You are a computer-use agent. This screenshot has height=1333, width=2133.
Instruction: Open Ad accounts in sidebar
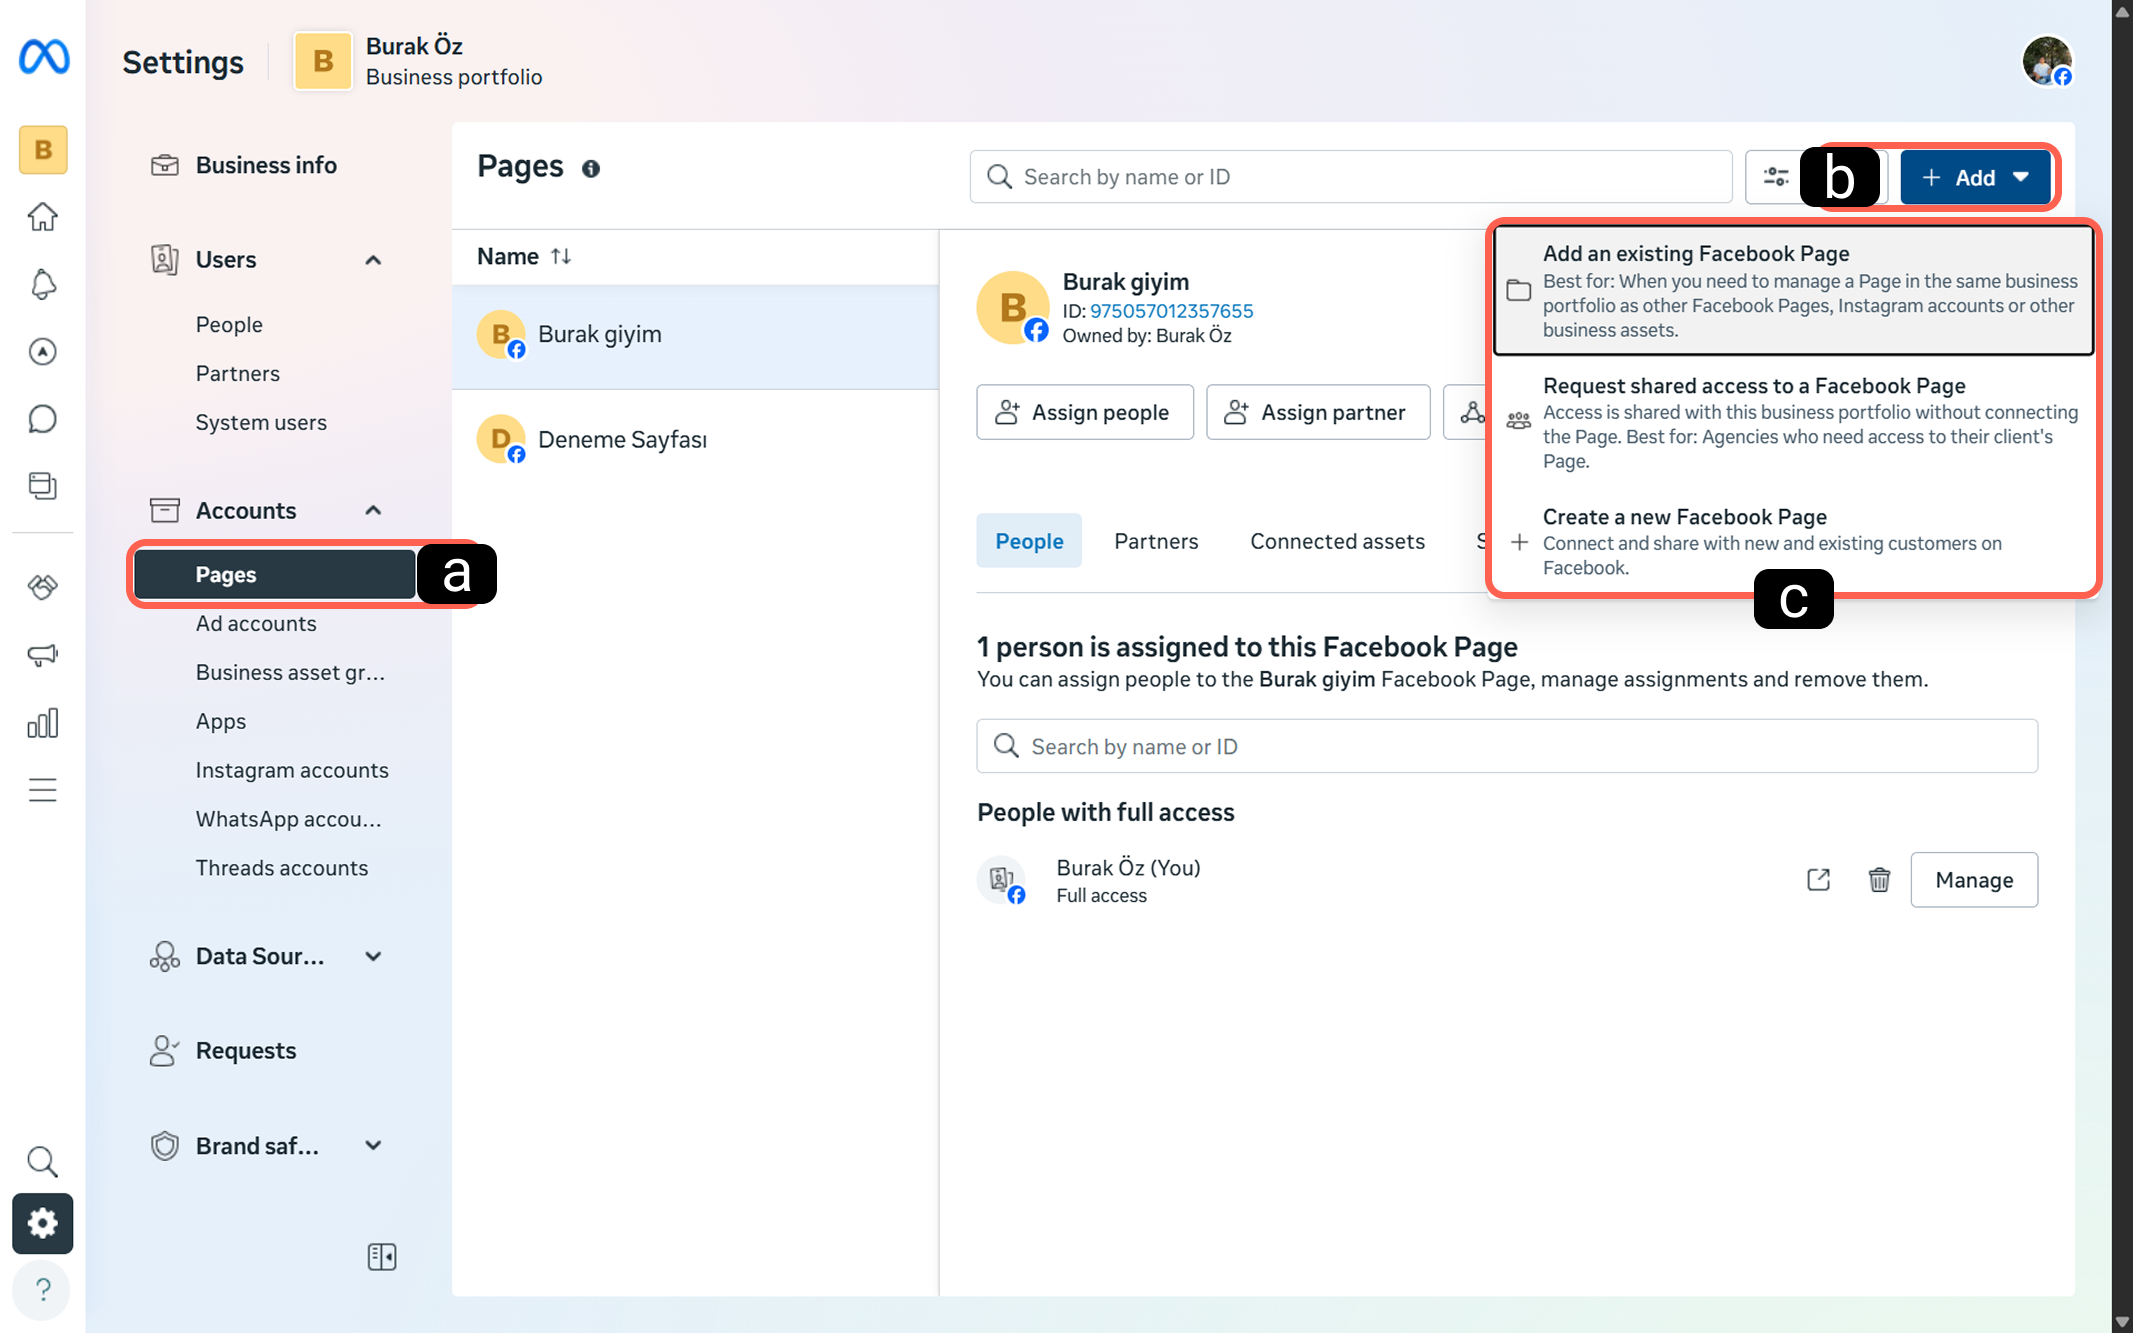coord(256,624)
